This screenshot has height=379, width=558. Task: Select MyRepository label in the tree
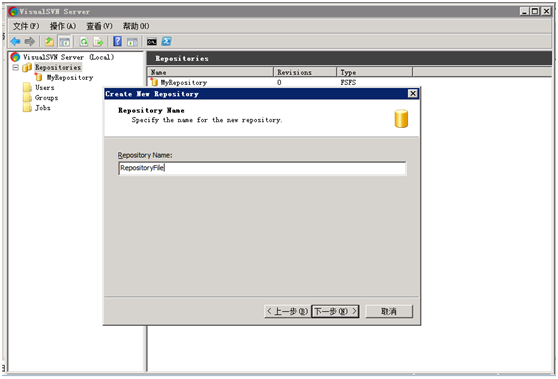tap(70, 77)
